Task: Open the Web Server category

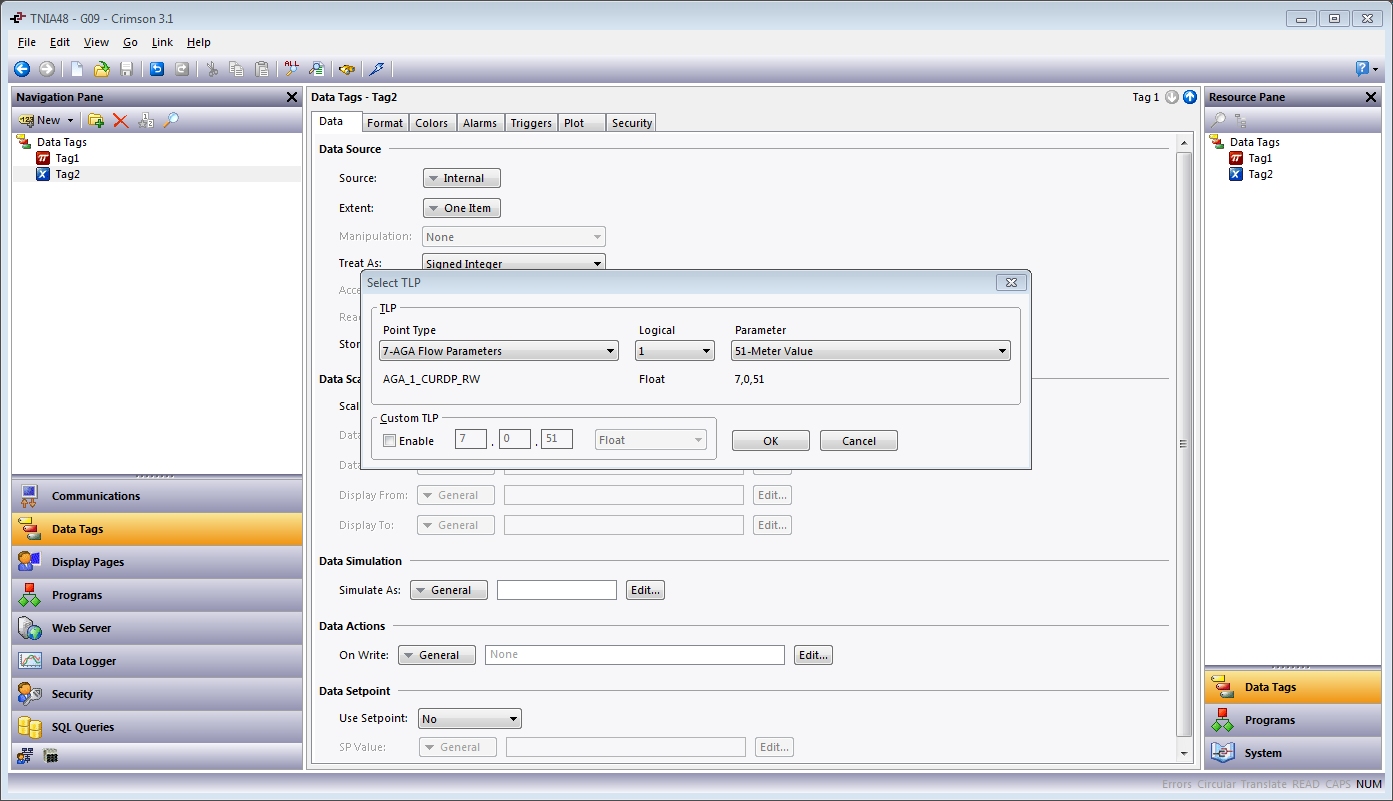Action: [157, 628]
